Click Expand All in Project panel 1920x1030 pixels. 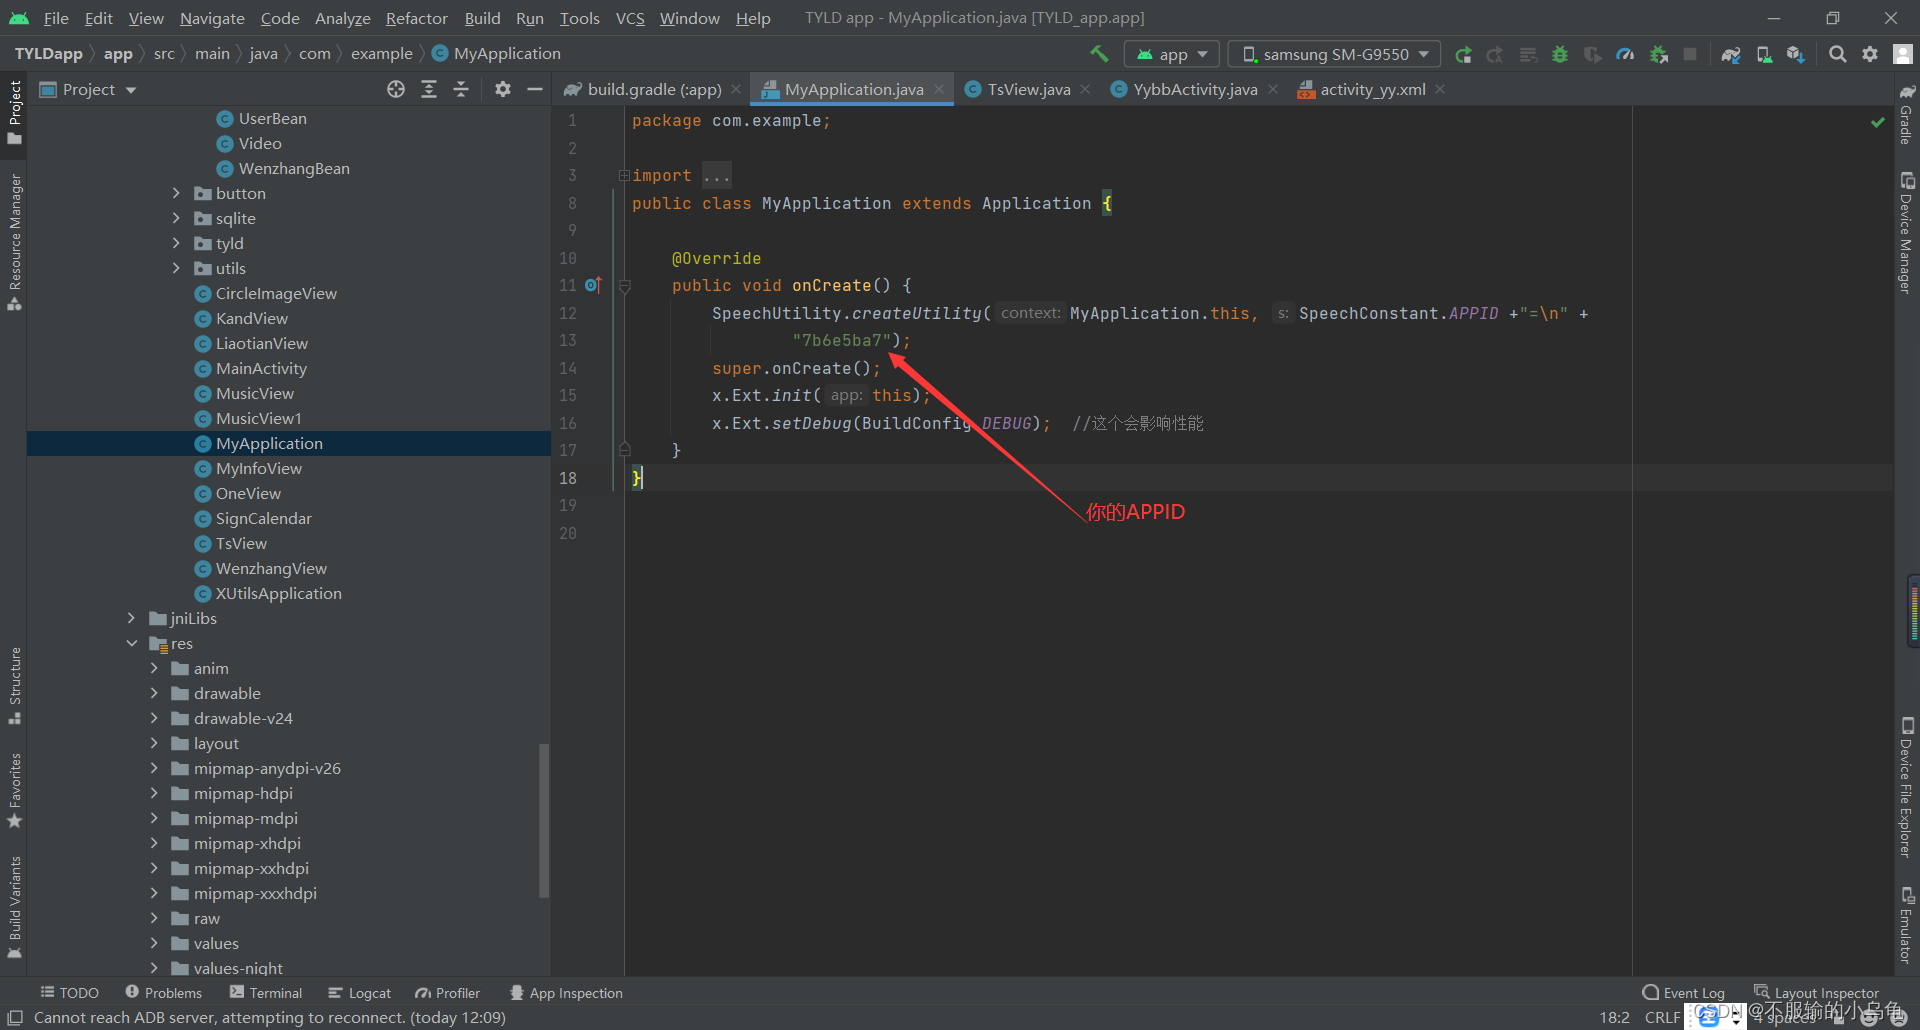click(x=429, y=89)
